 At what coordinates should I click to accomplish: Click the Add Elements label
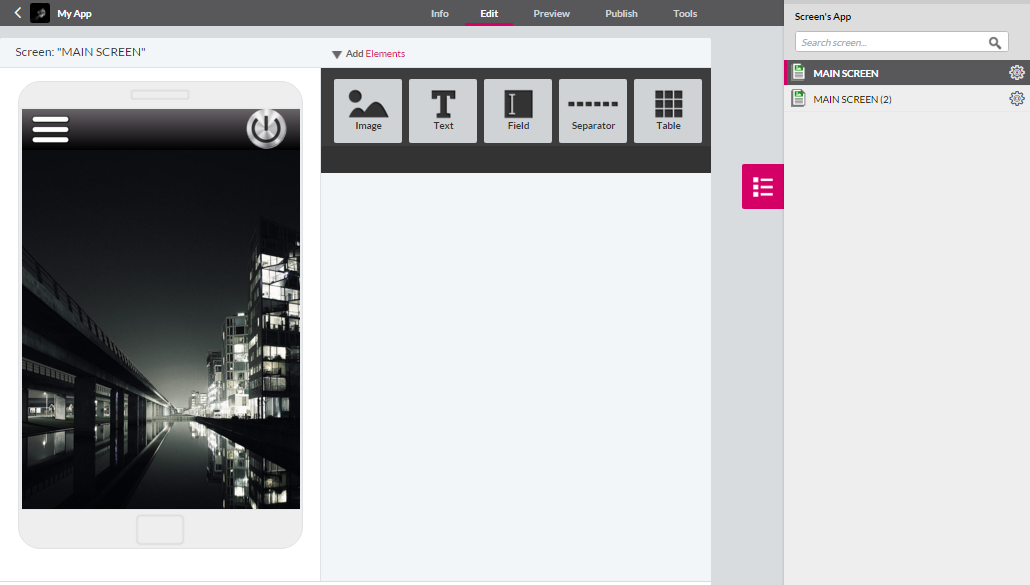tap(375, 54)
